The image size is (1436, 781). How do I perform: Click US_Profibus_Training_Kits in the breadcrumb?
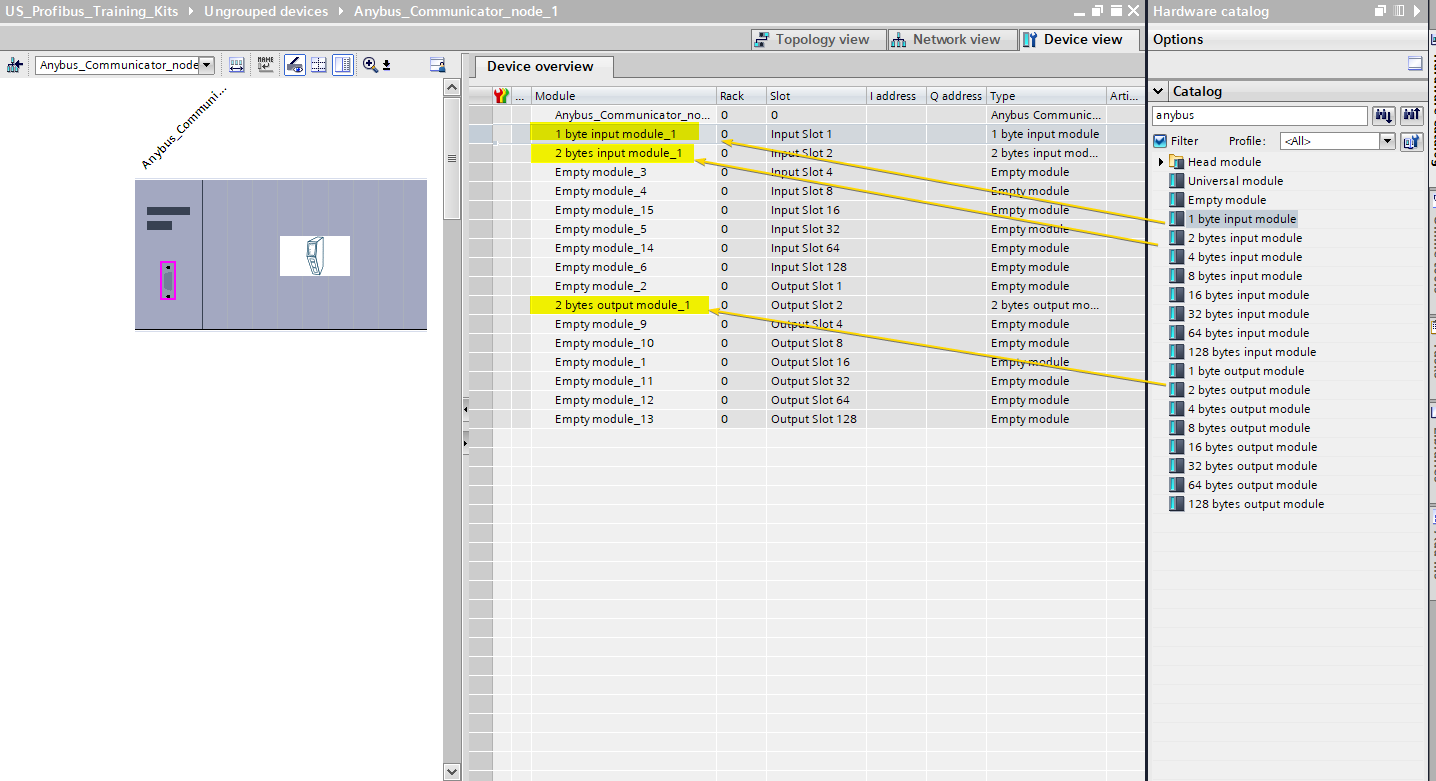pyautogui.click(x=92, y=11)
